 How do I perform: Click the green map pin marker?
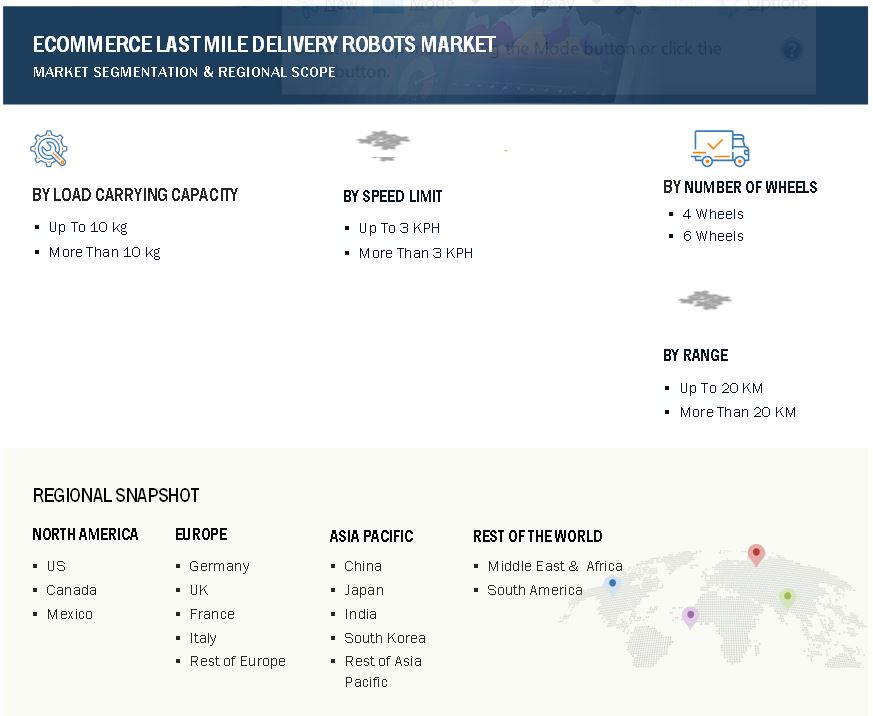(x=787, y=598)
